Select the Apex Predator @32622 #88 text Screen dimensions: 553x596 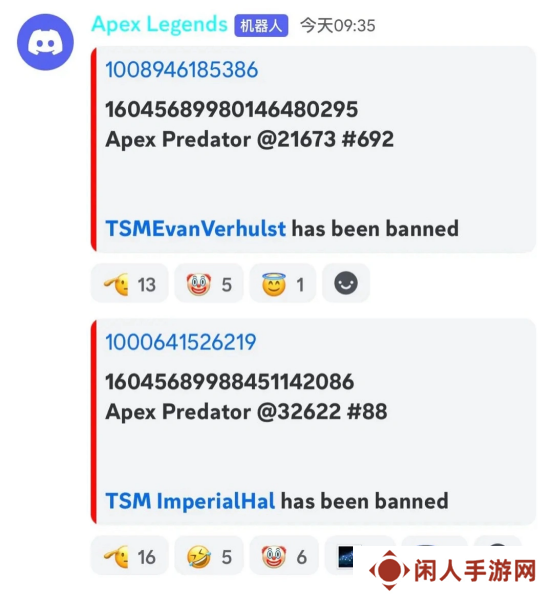246,412
